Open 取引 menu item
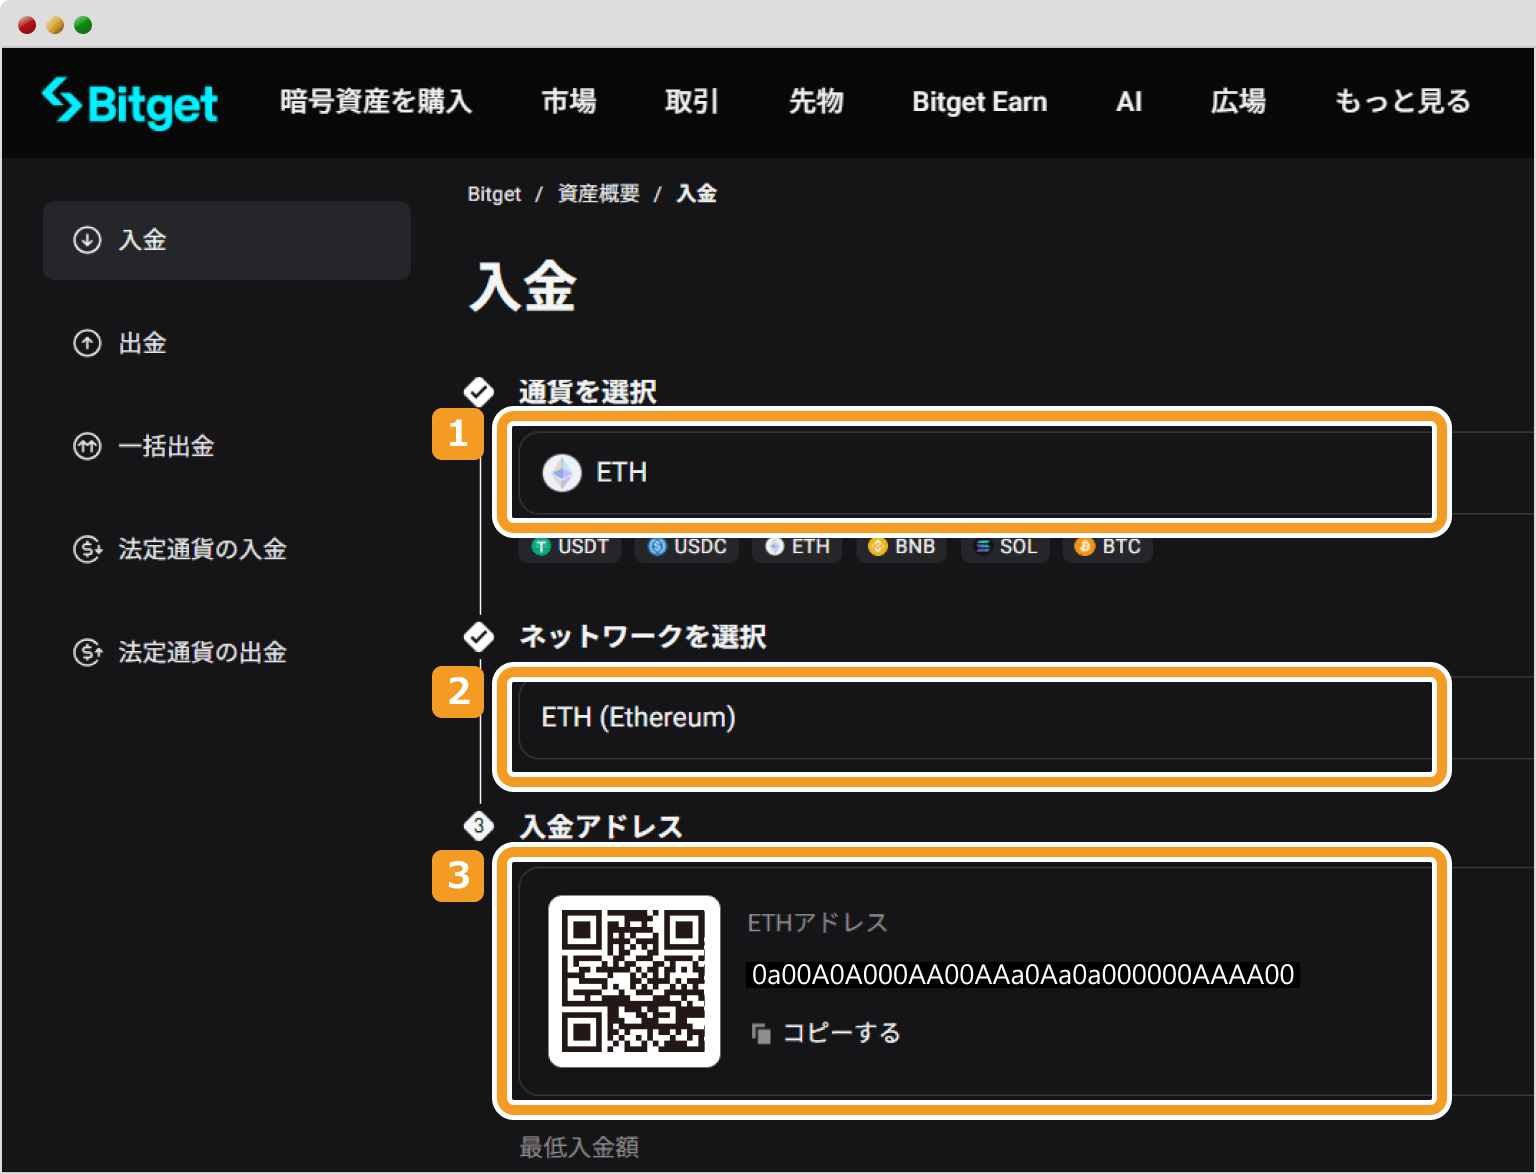 692,102
